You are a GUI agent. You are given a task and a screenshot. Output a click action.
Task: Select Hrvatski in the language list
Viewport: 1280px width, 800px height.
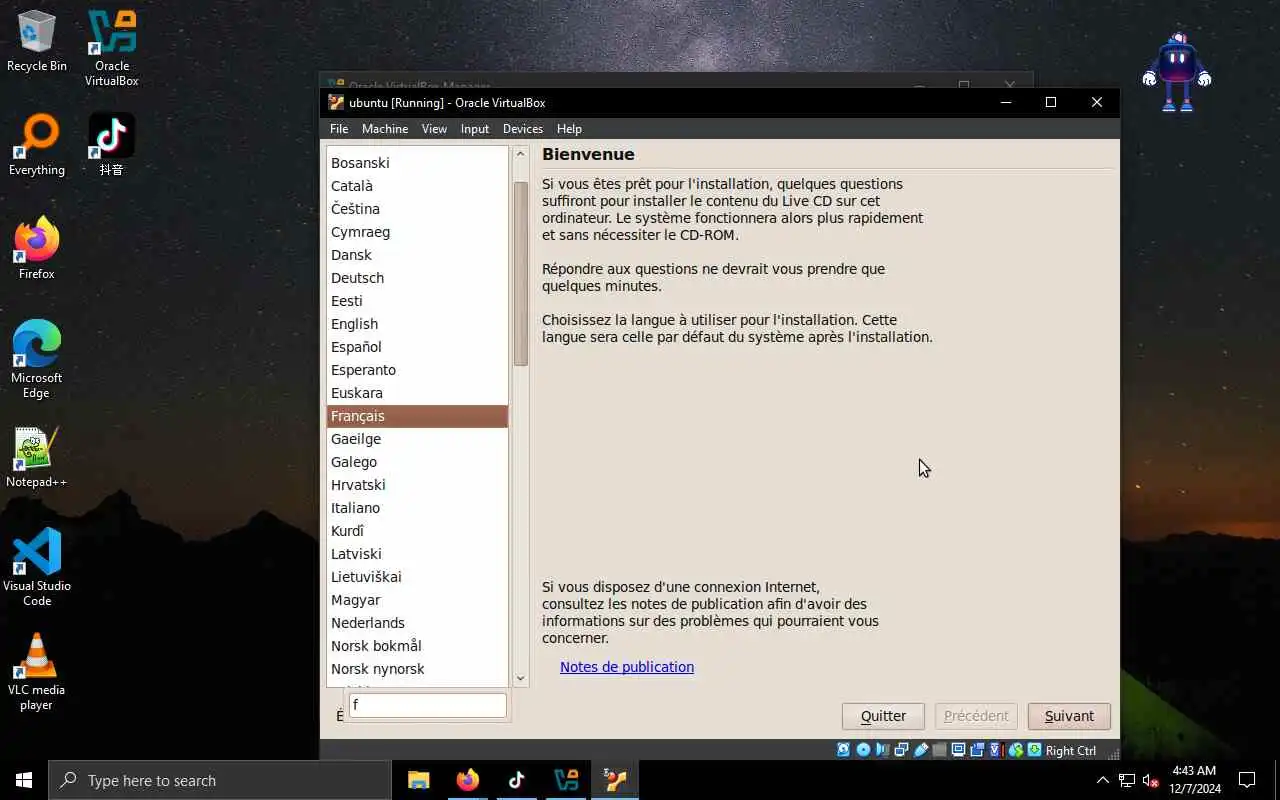click(x=417, y=485)
